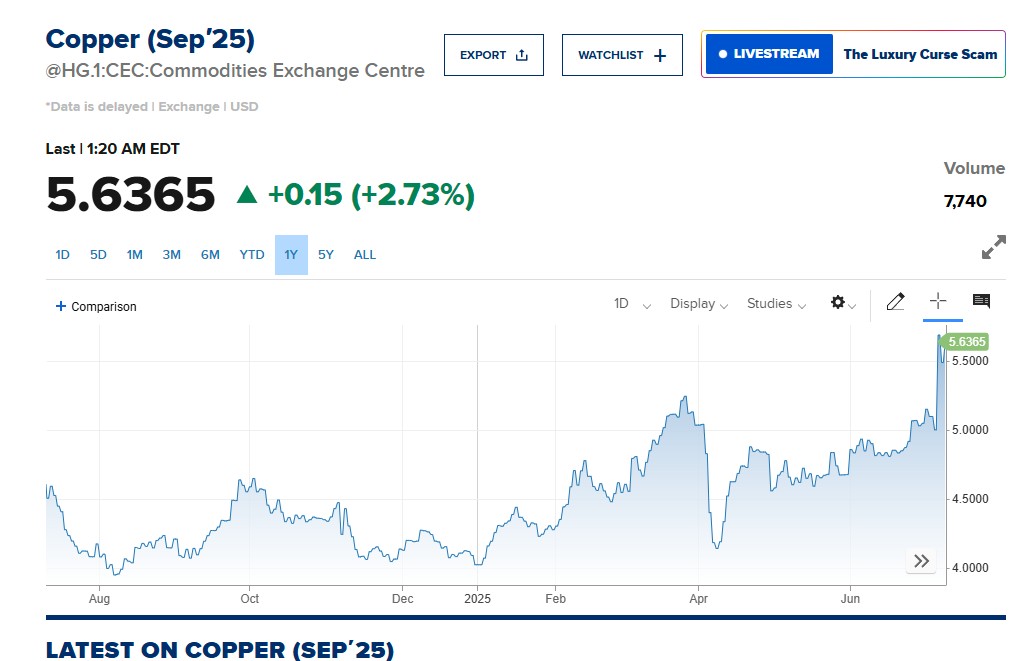Click the 5.6365 price label on chart axis
This screenshot has width=1024, height=661.
(x=966, y=342)
